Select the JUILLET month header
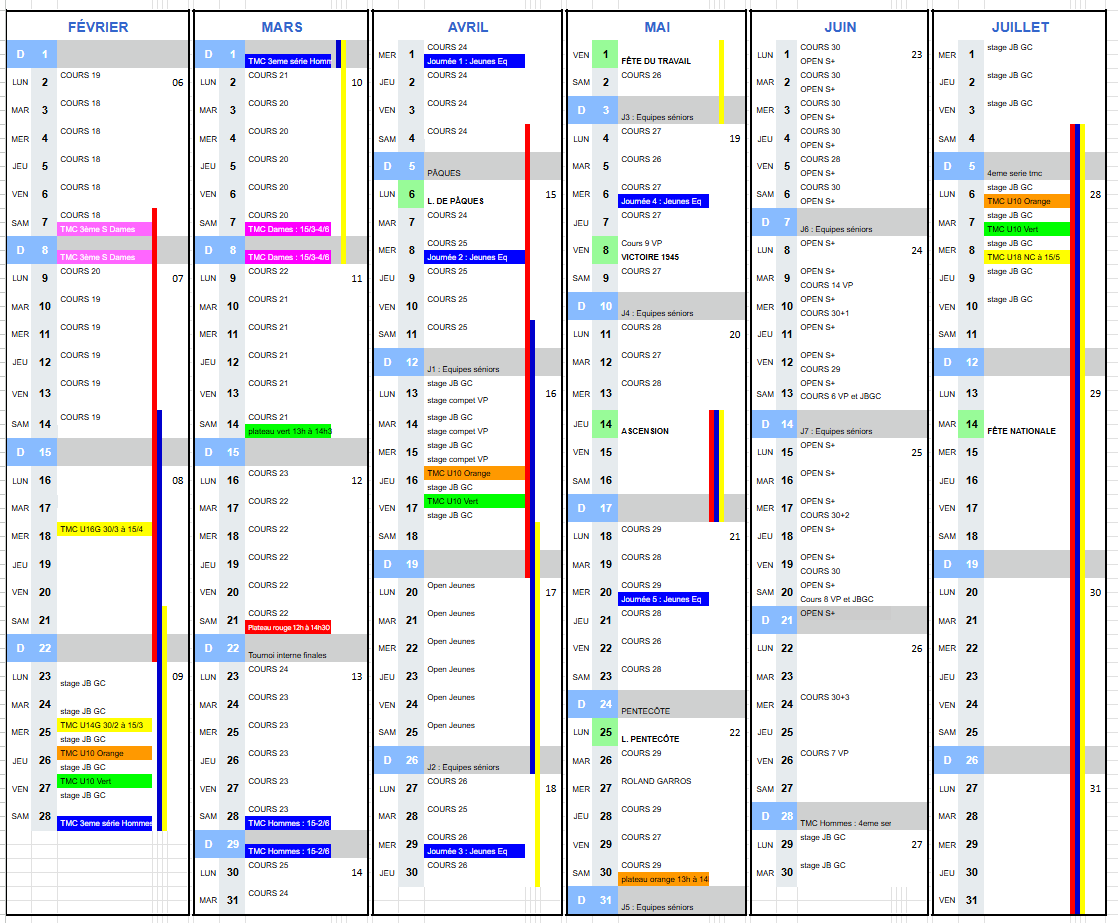This screenshot has width=1118, height=923. [x=1020, y=27]
